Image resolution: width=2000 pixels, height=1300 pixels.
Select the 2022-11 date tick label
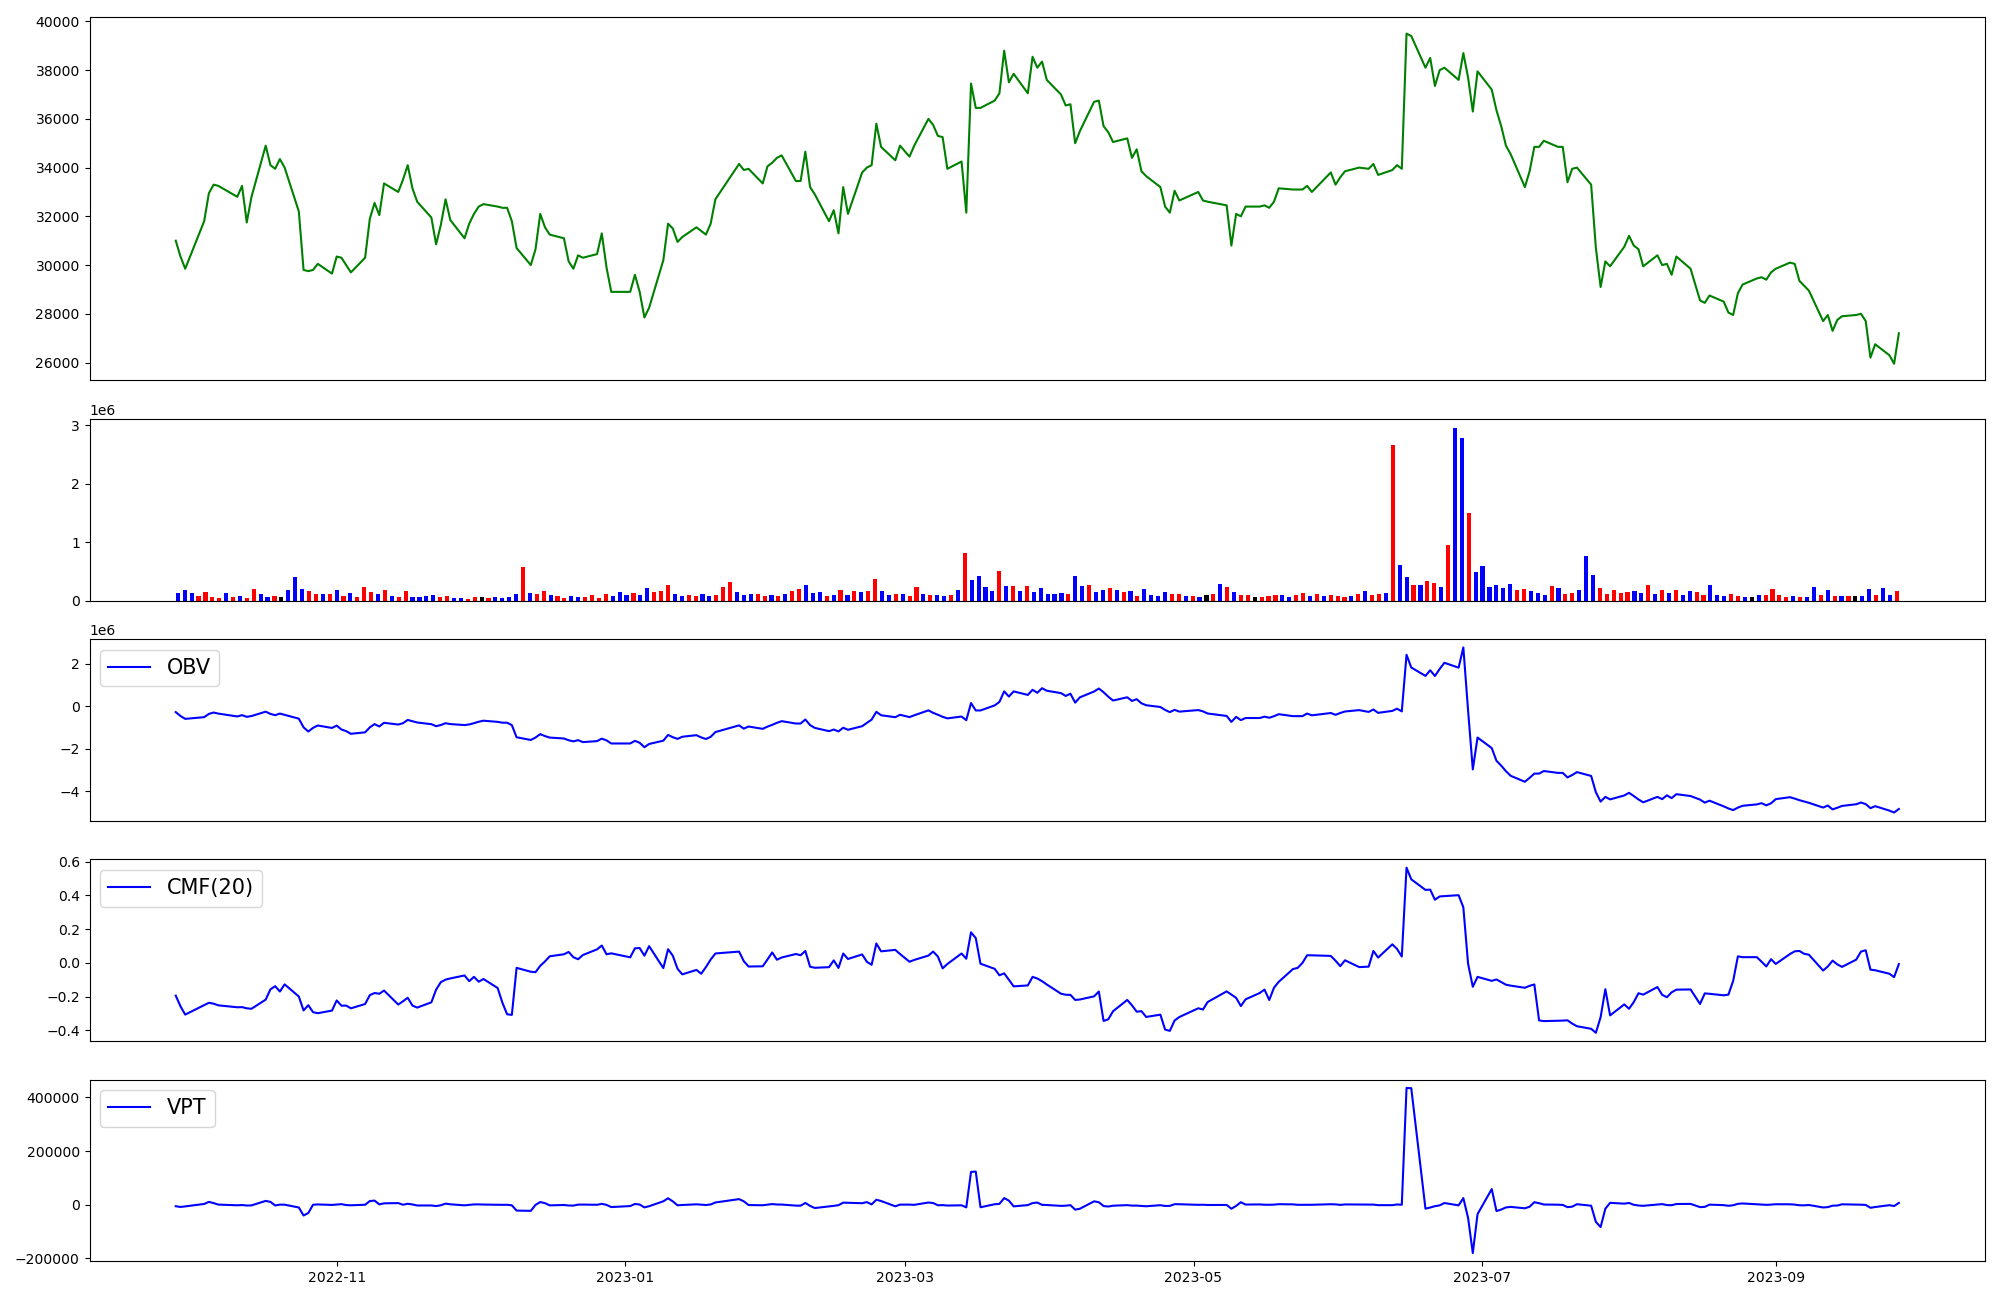point(337,1277)
